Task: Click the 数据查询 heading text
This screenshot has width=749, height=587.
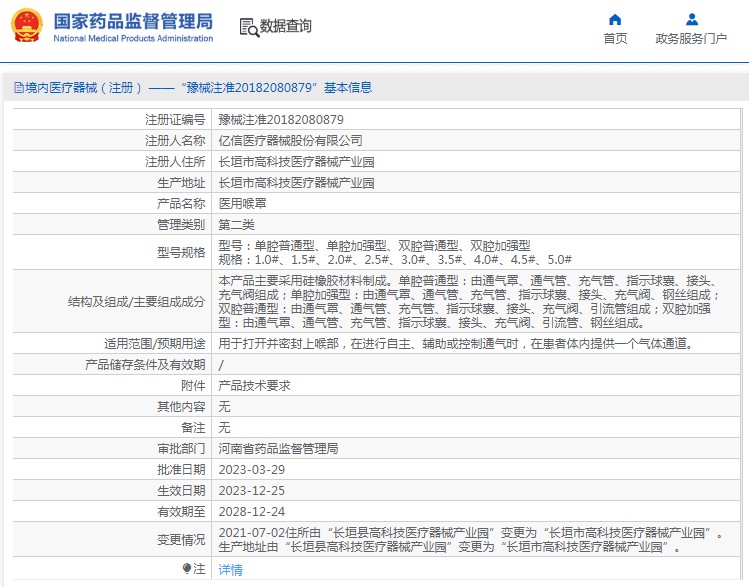Action: [x=286, y=27]
